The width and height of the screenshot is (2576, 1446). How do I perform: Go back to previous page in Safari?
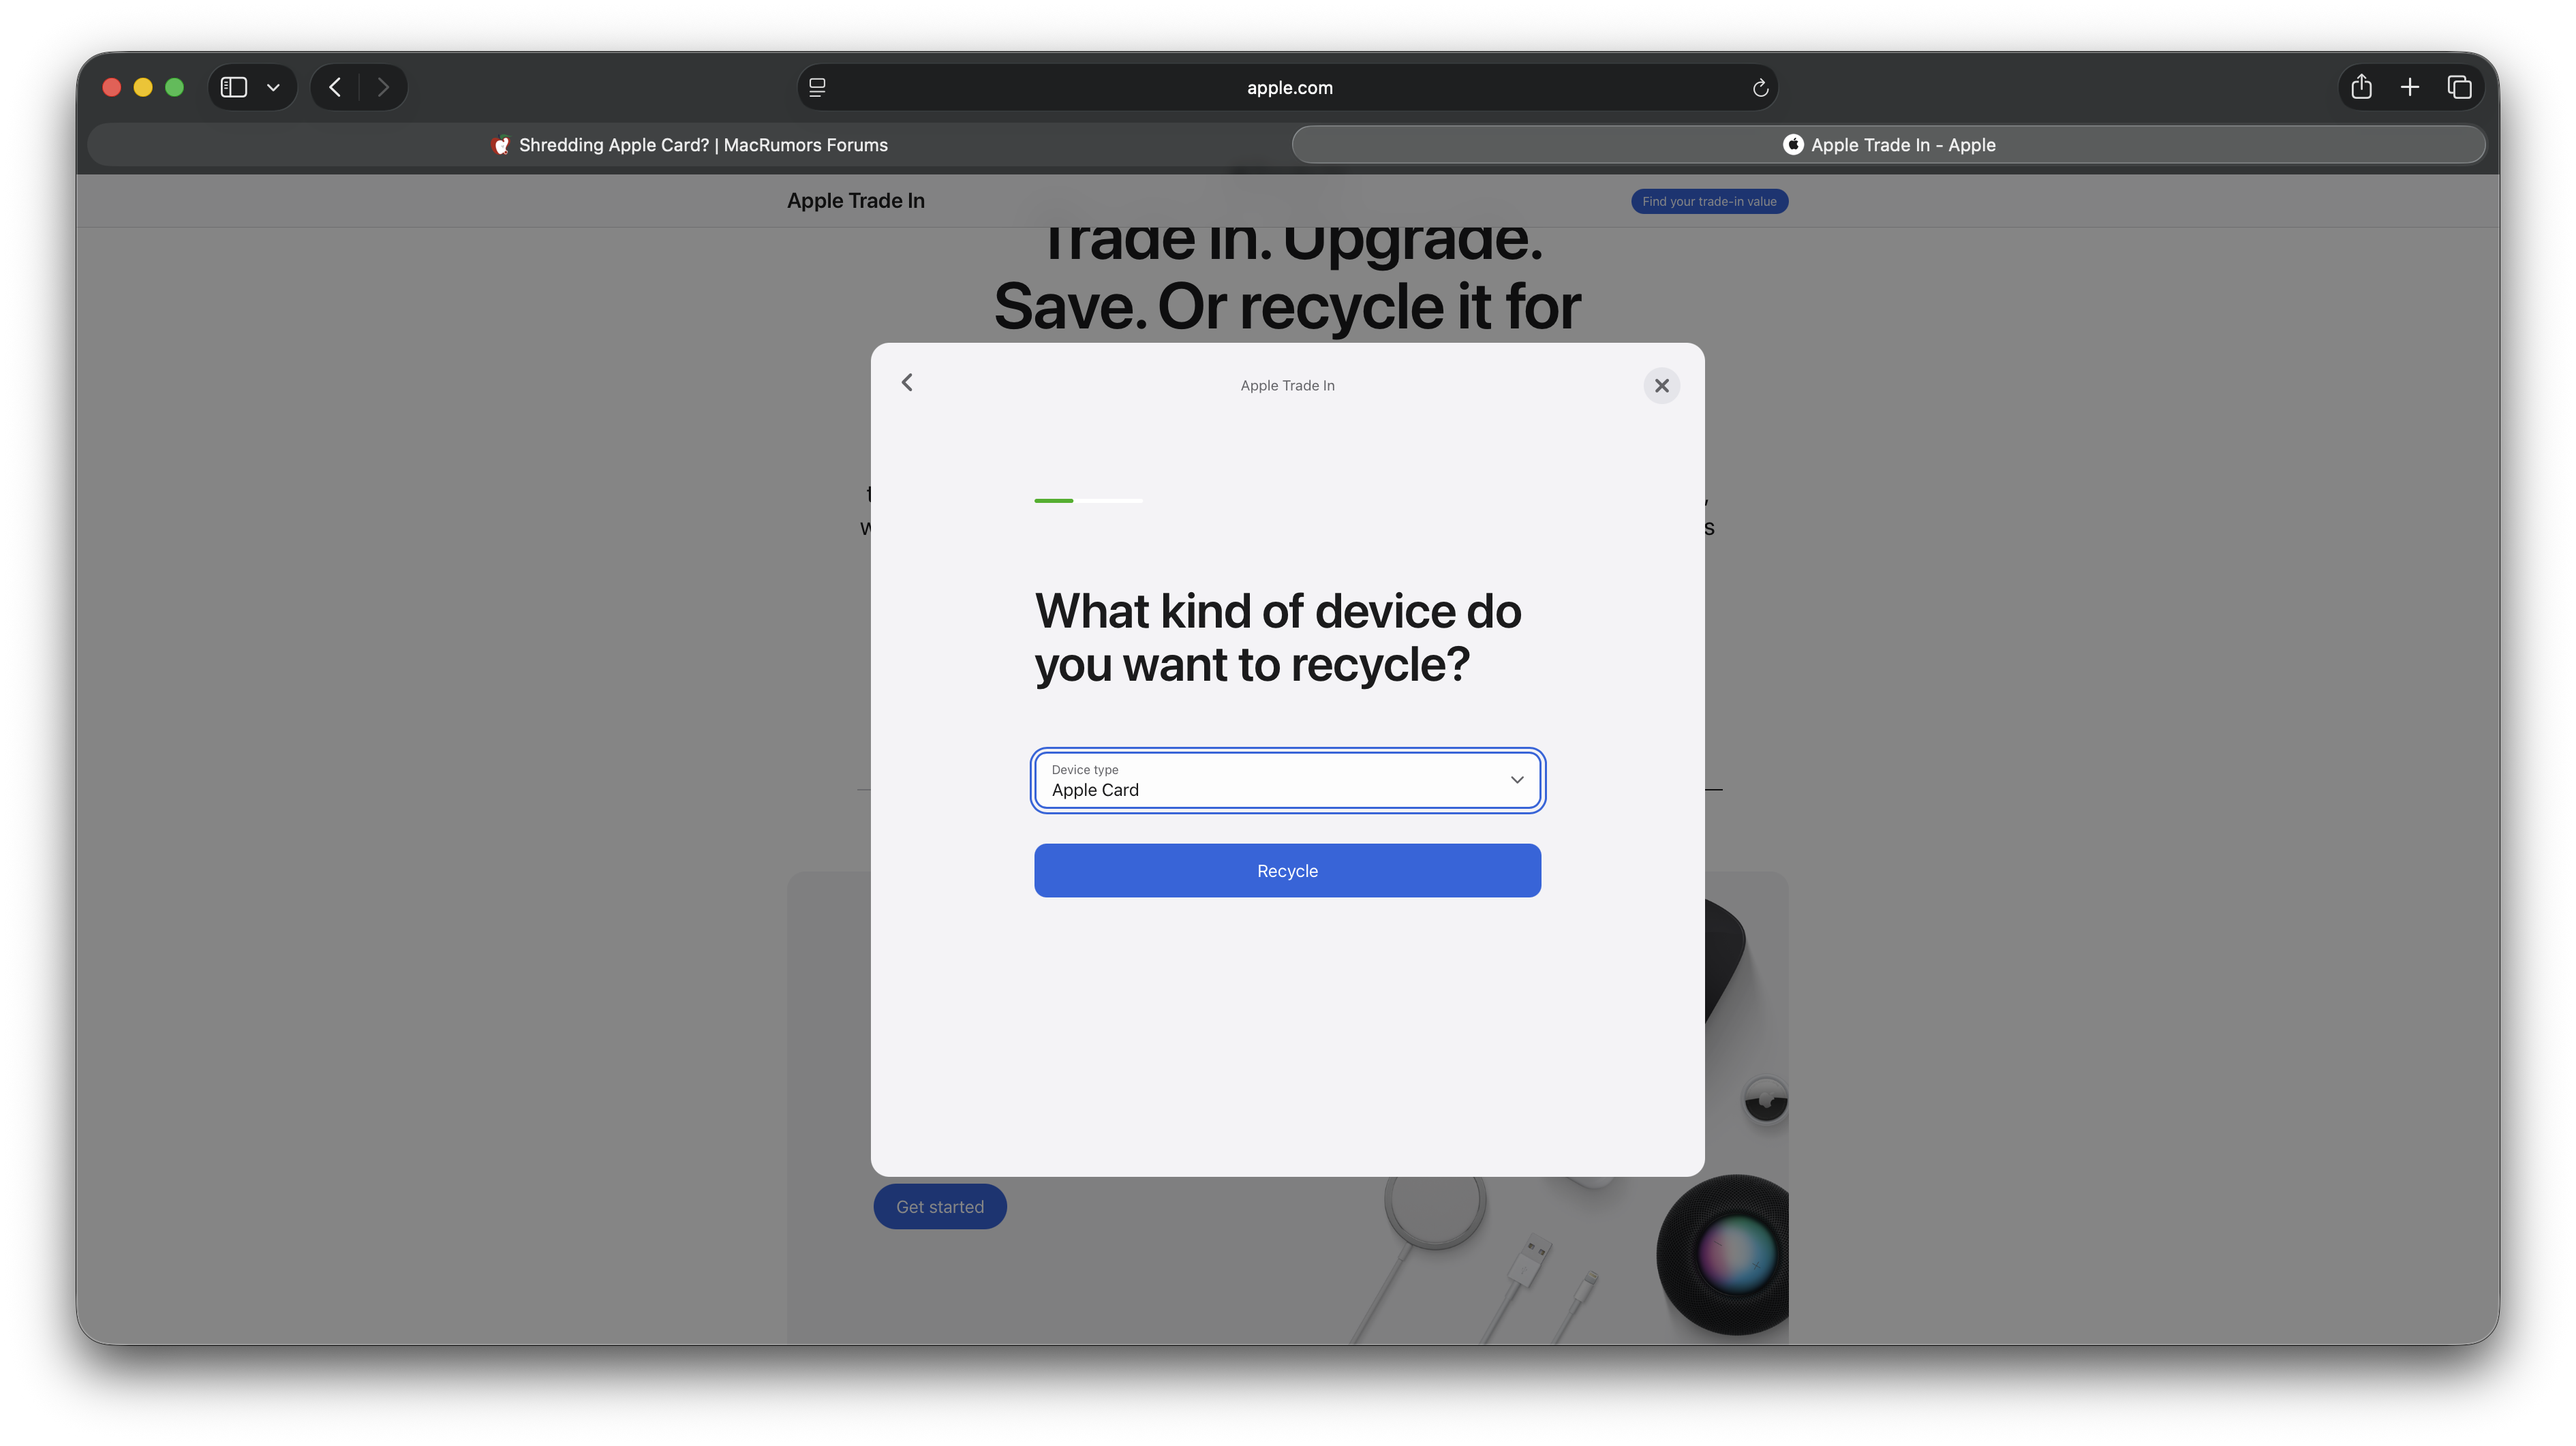coord(335,88)
